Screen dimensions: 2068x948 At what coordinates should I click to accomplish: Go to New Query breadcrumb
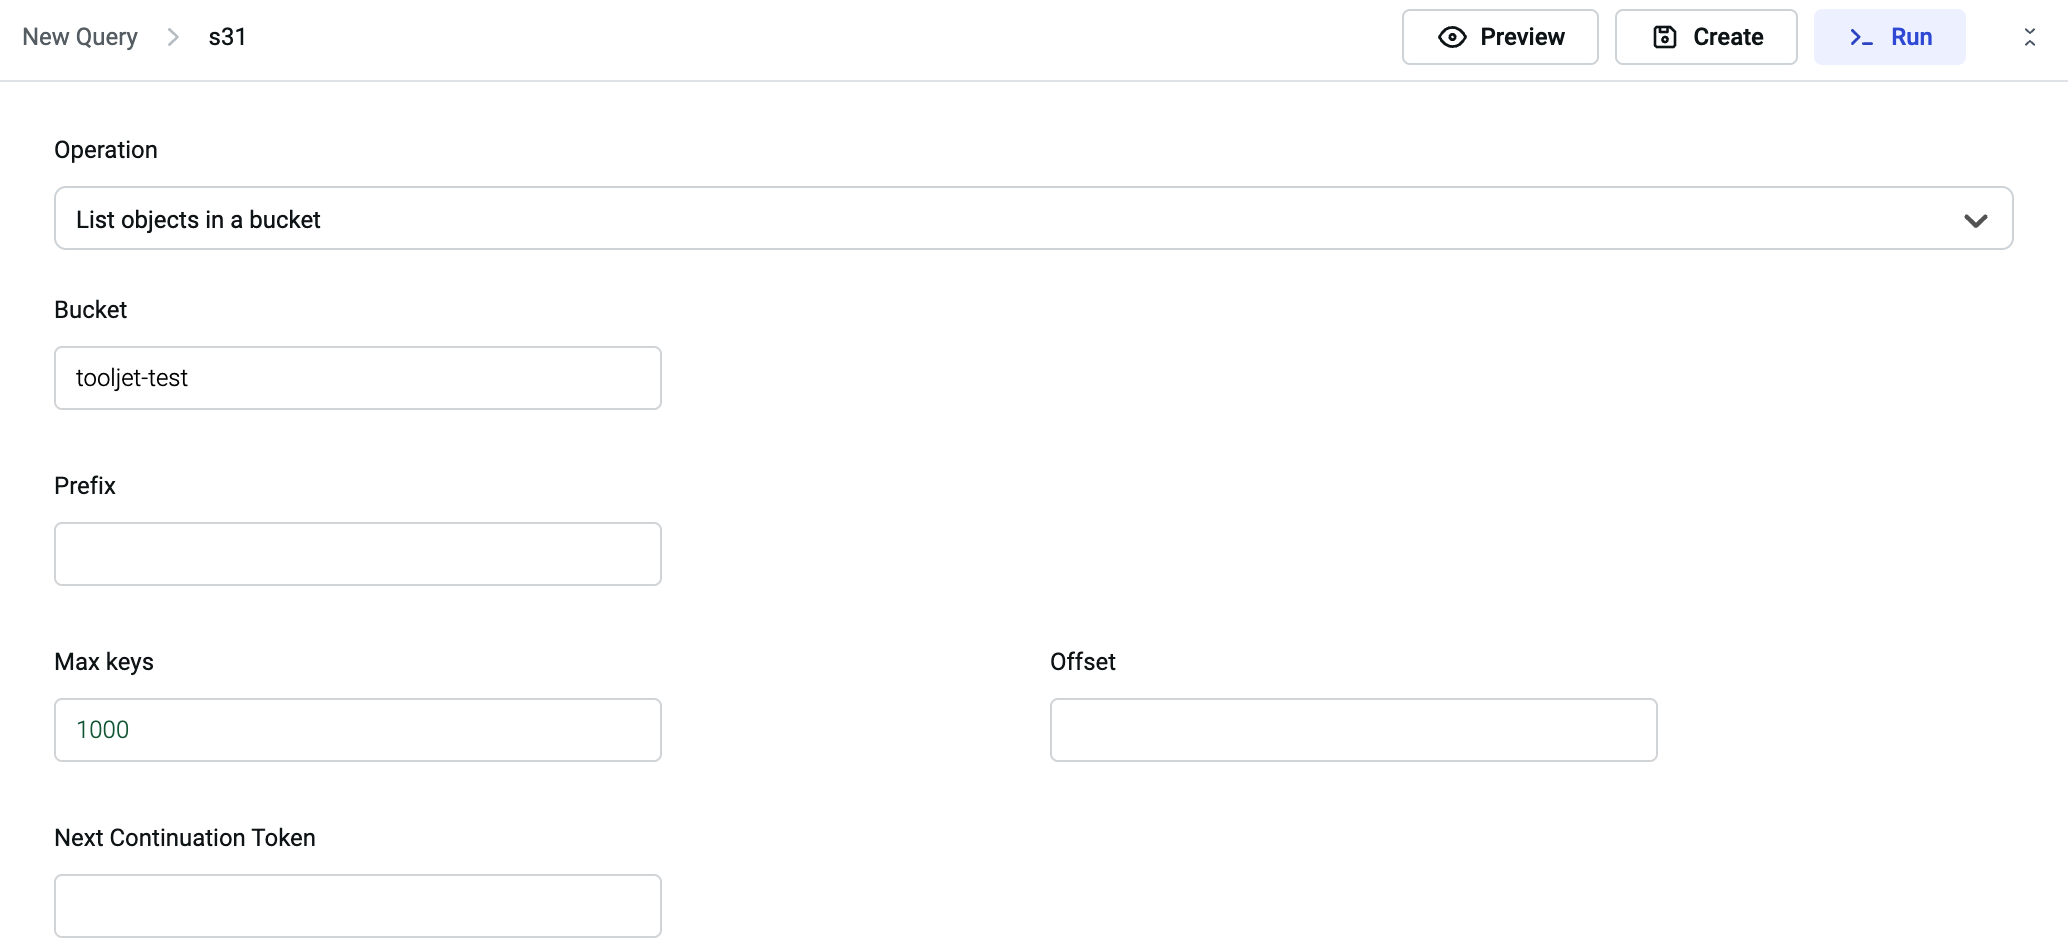pos(80,37)
